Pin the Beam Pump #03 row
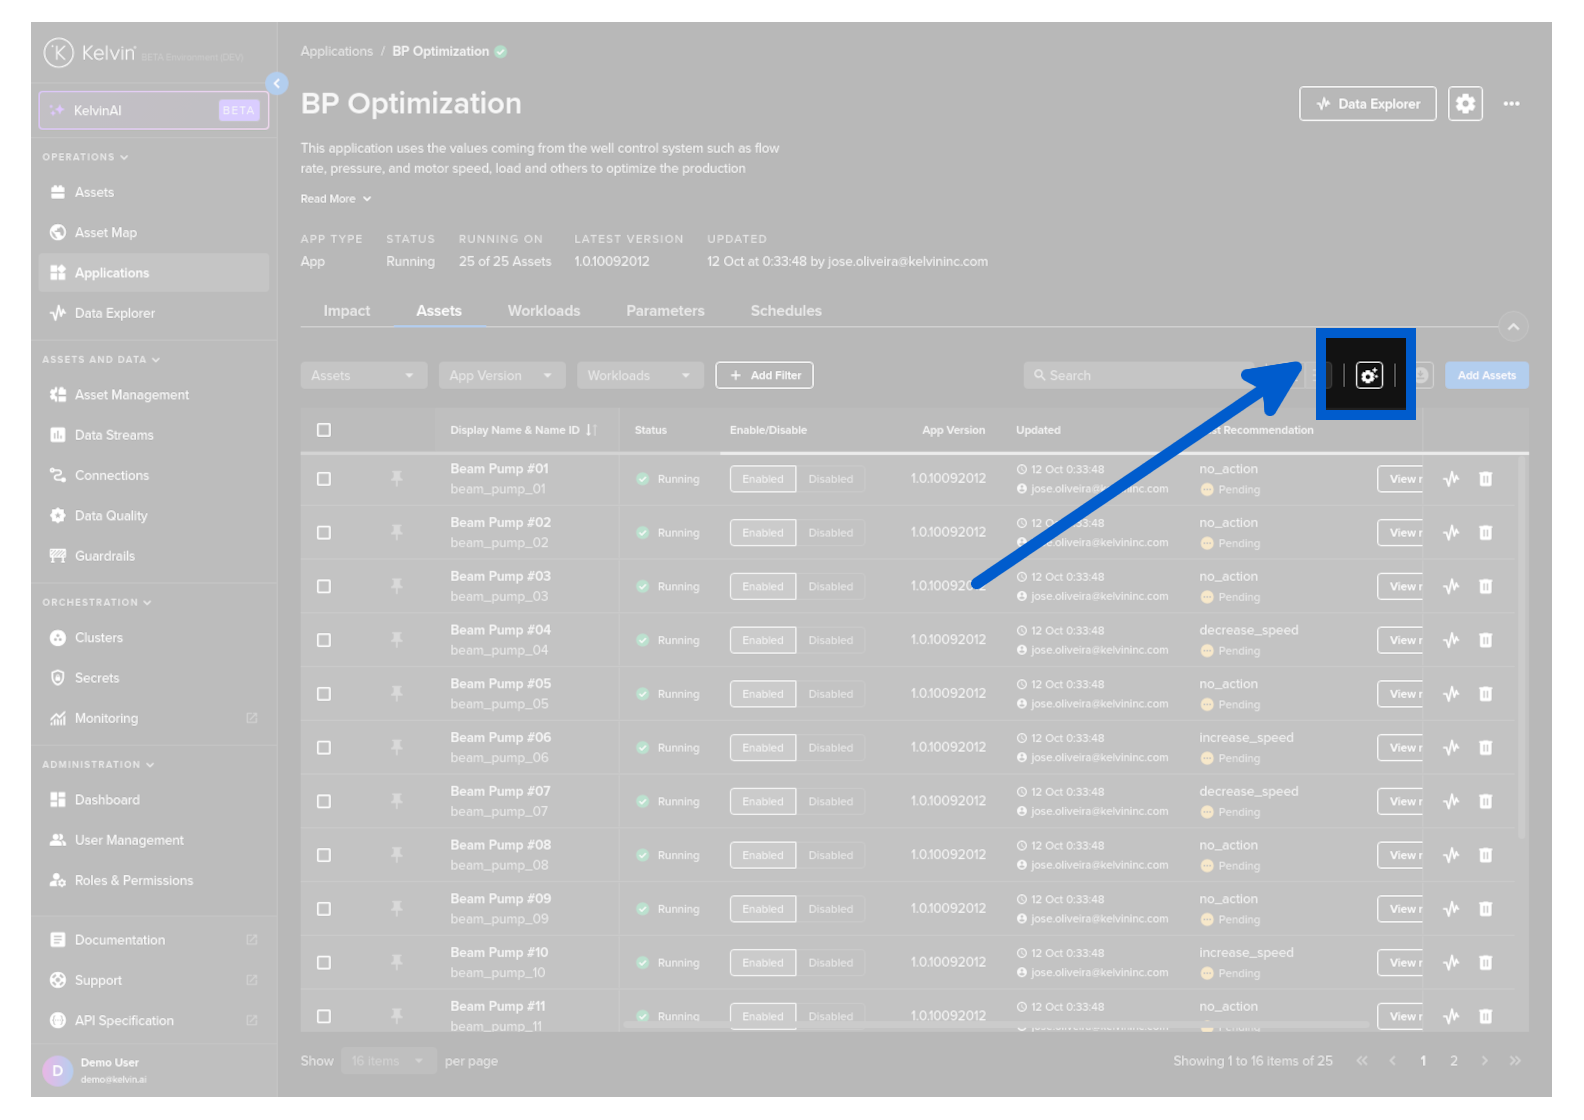Image resolution: width=1584 pixels, height=1120 pixels. point(397,587)
